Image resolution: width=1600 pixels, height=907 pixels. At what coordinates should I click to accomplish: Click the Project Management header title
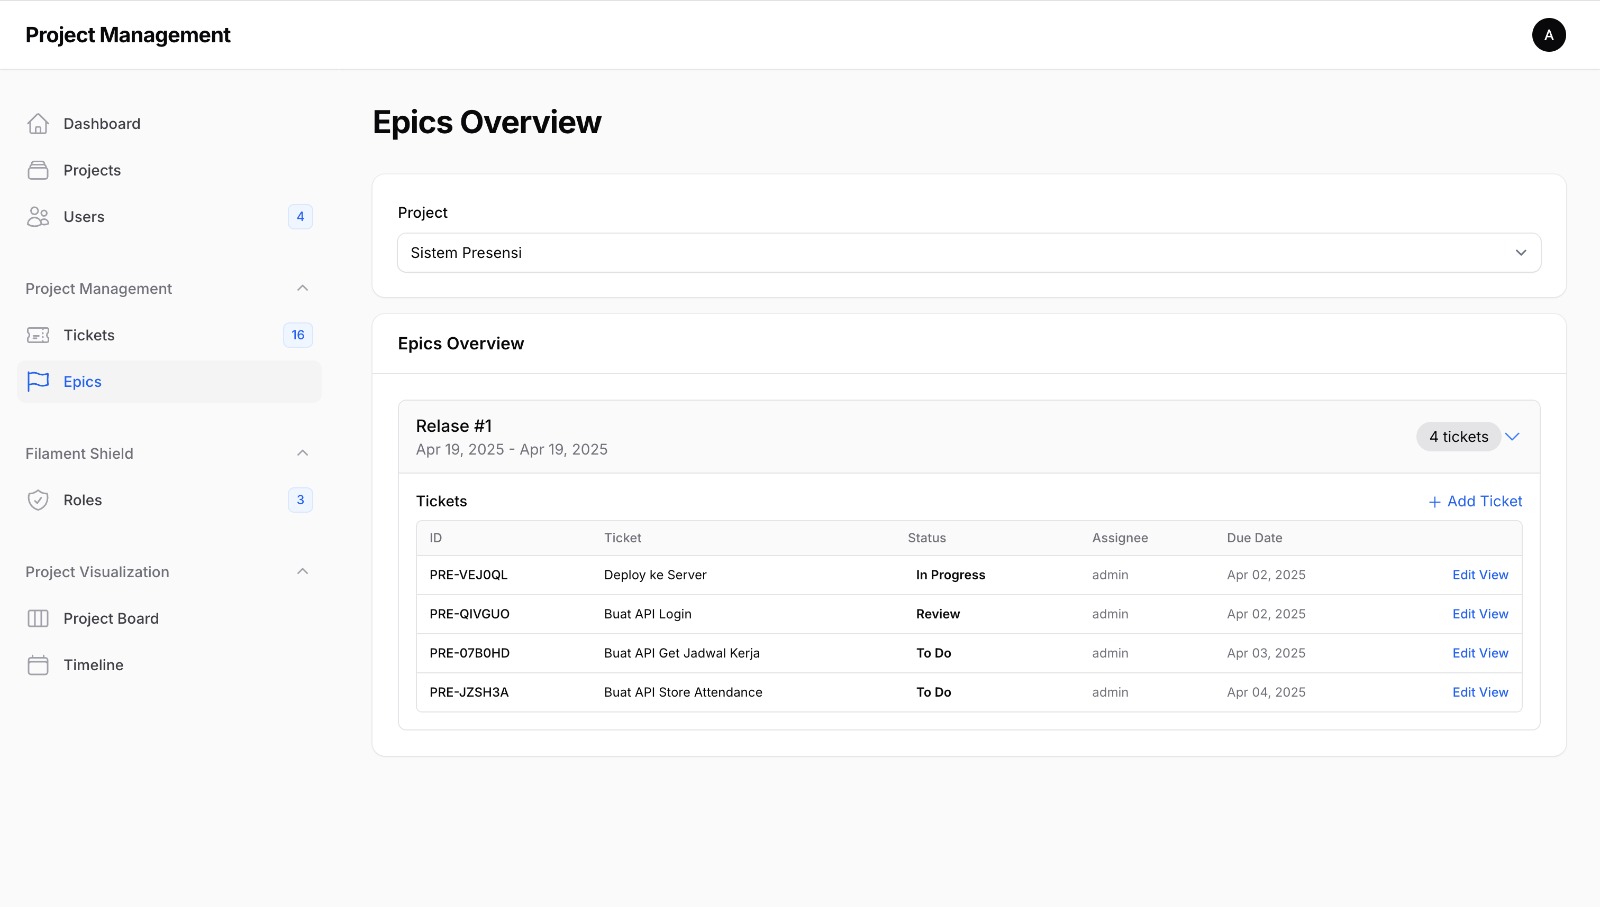[x=128, y=35]
